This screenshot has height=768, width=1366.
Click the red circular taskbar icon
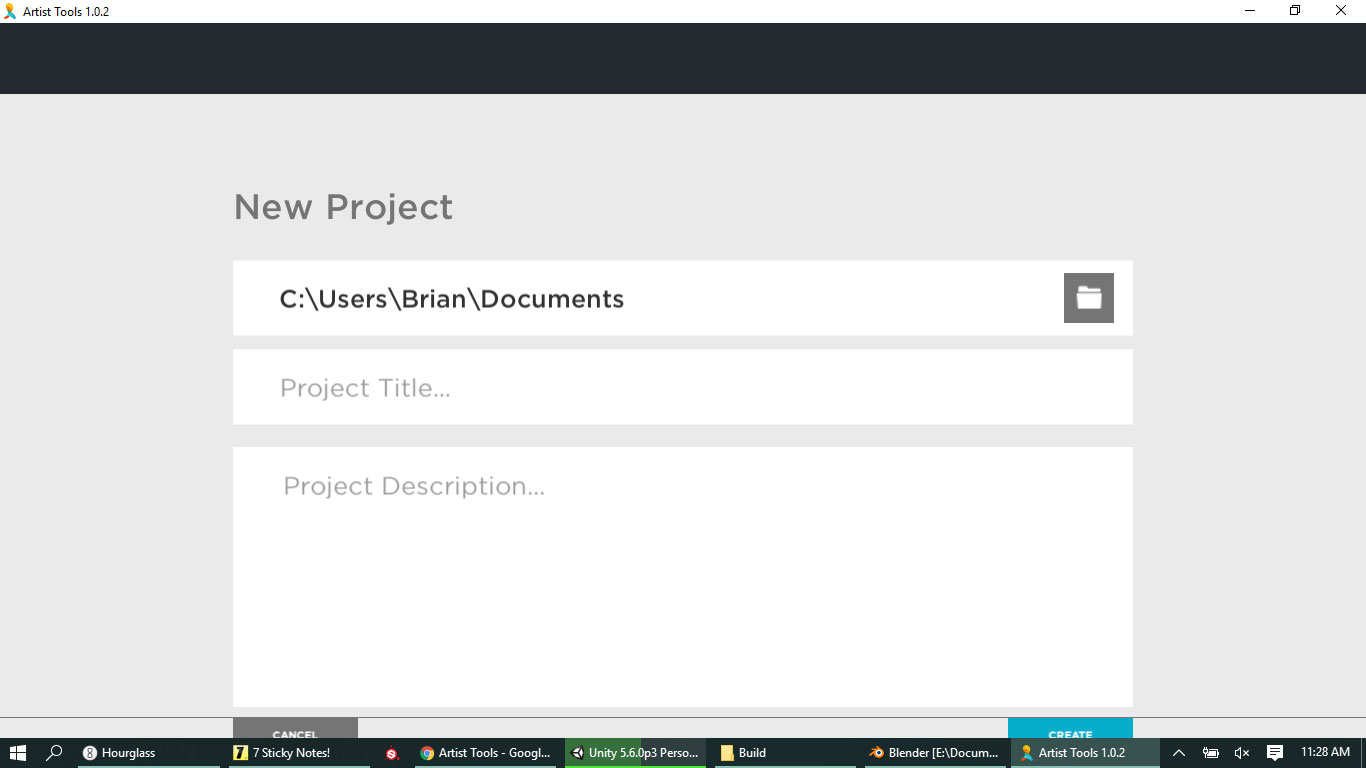click(392, 753)
